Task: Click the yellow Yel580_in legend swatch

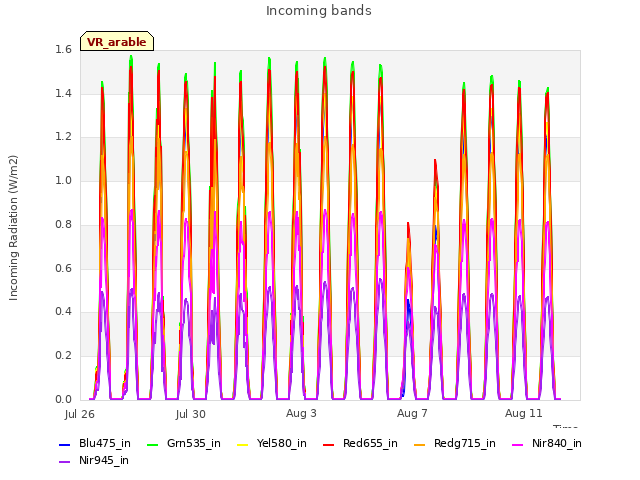Action: point(242,444)
